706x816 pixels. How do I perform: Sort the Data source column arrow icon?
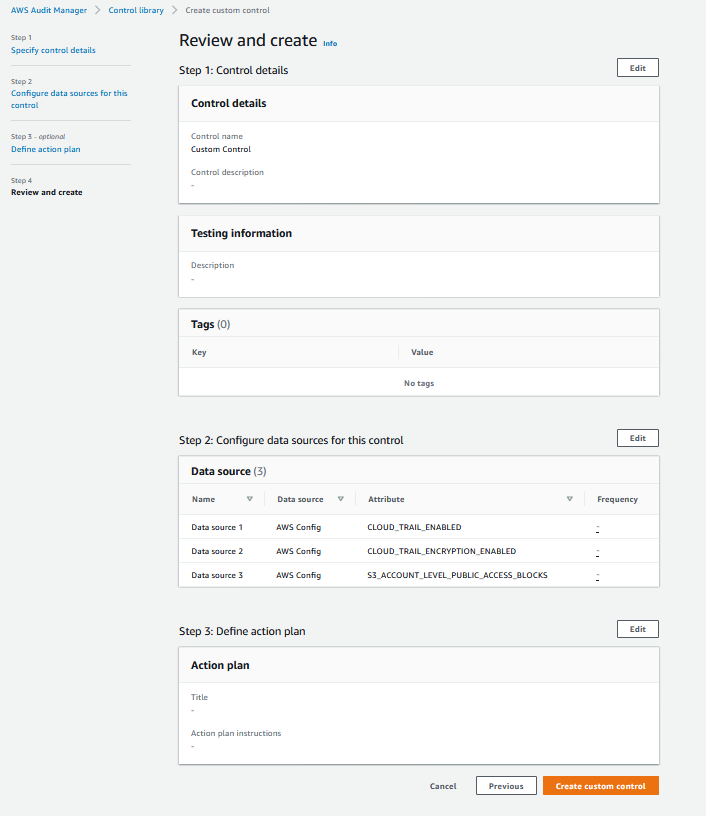click(x=341, y=499)
